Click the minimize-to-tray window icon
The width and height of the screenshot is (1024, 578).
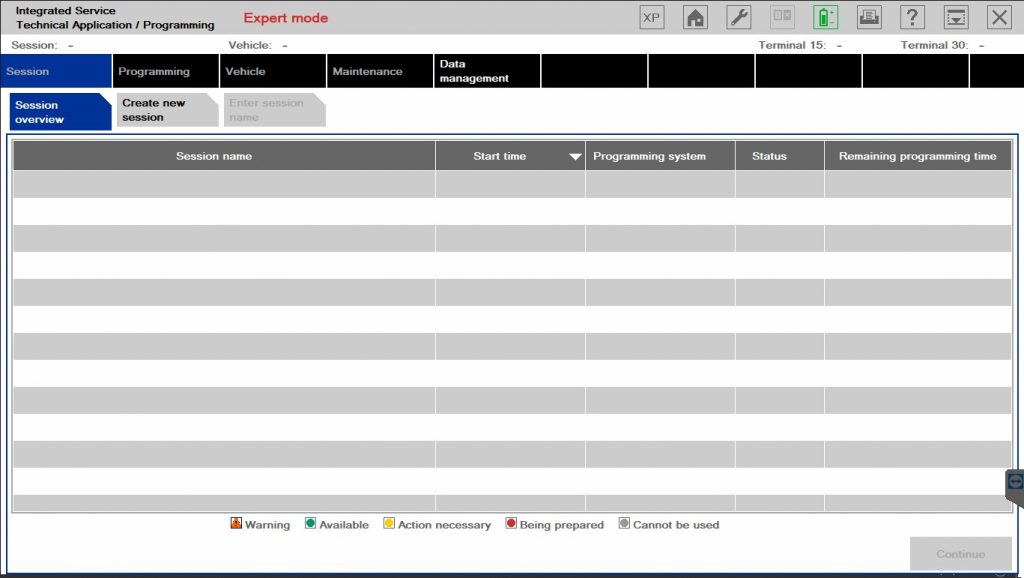click(x=956, y=17)
